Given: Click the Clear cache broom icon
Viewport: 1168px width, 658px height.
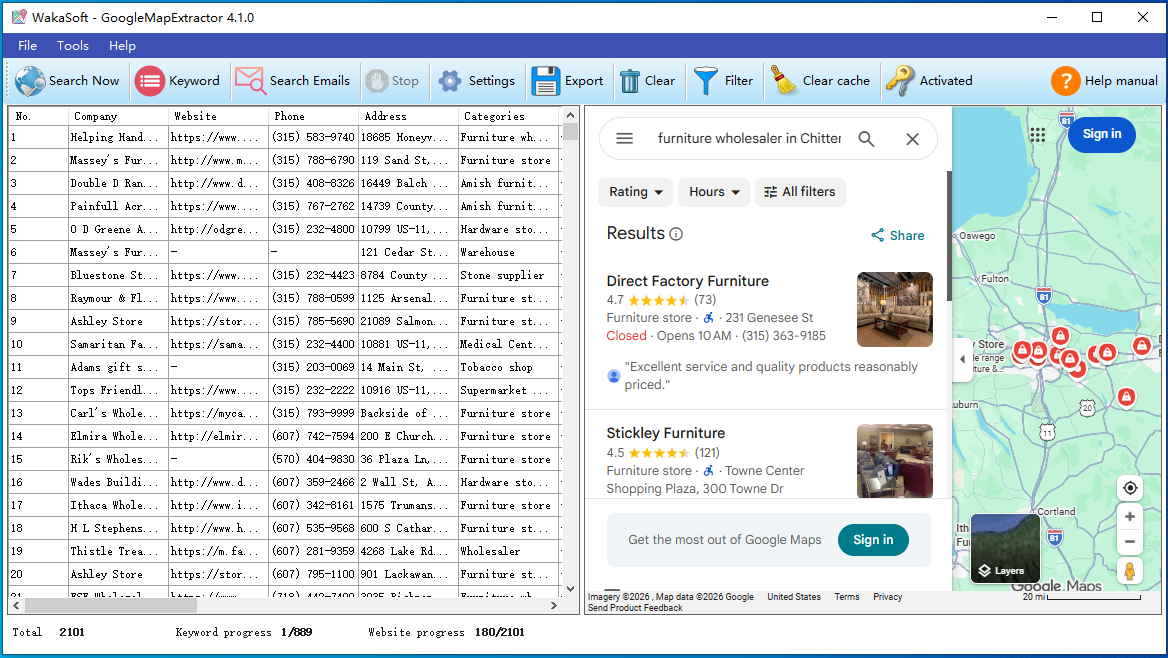Looking at the screenshot, I should [784, 81].
